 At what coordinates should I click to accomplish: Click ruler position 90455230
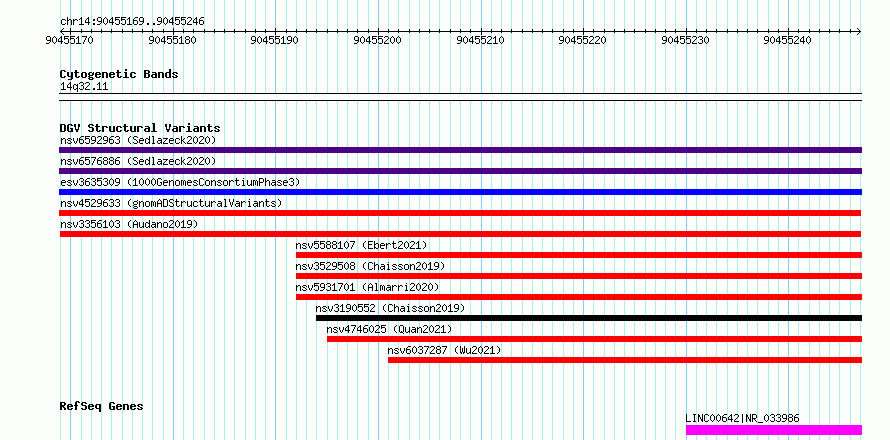(686, 40)
